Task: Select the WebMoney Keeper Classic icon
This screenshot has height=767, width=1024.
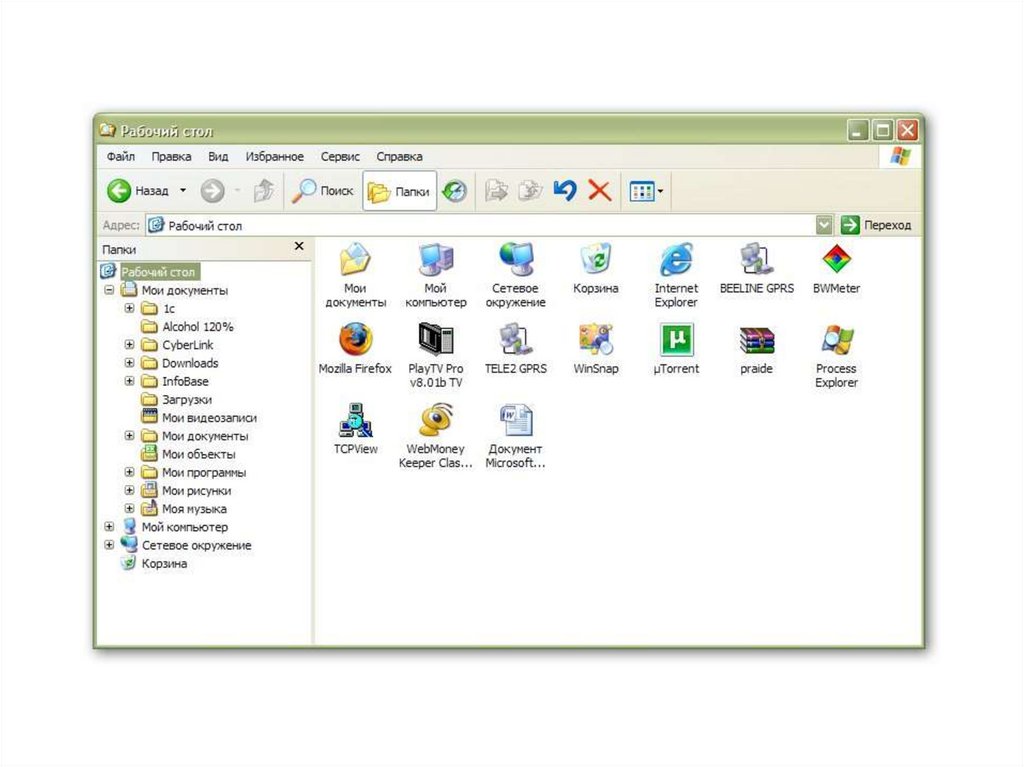Action: [436, 419]
